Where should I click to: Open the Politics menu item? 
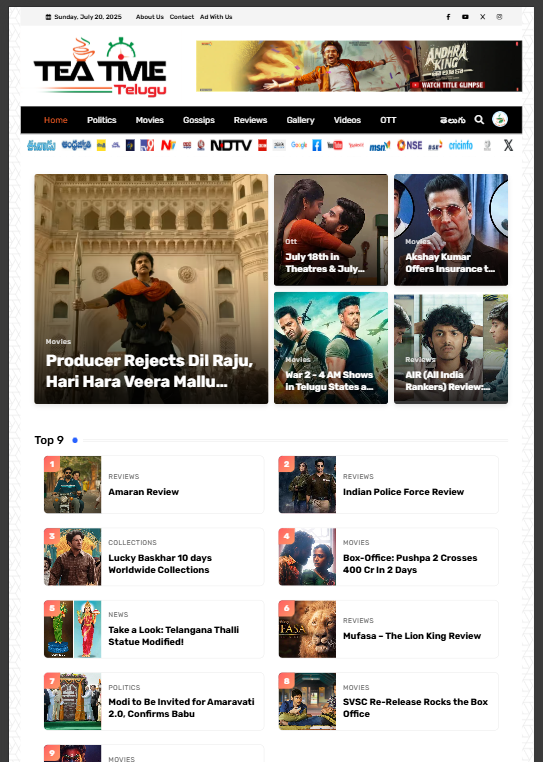102,120
